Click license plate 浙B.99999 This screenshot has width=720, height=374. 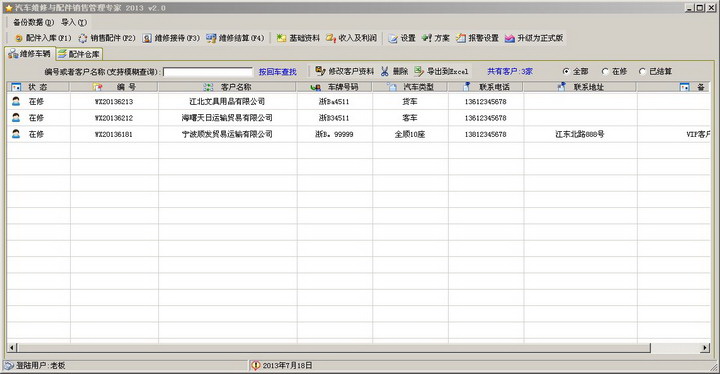[334, 134]
